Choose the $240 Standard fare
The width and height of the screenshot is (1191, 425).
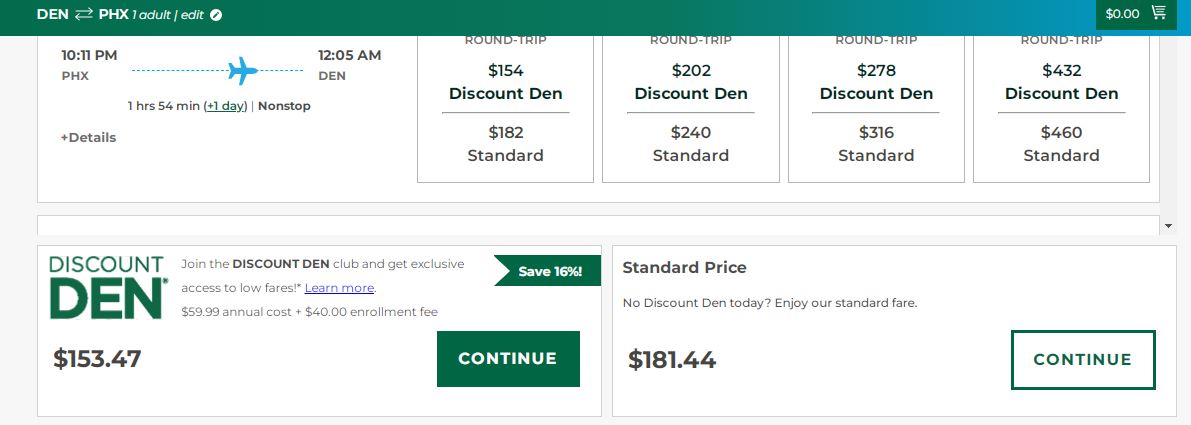click(x=690, y=144)
